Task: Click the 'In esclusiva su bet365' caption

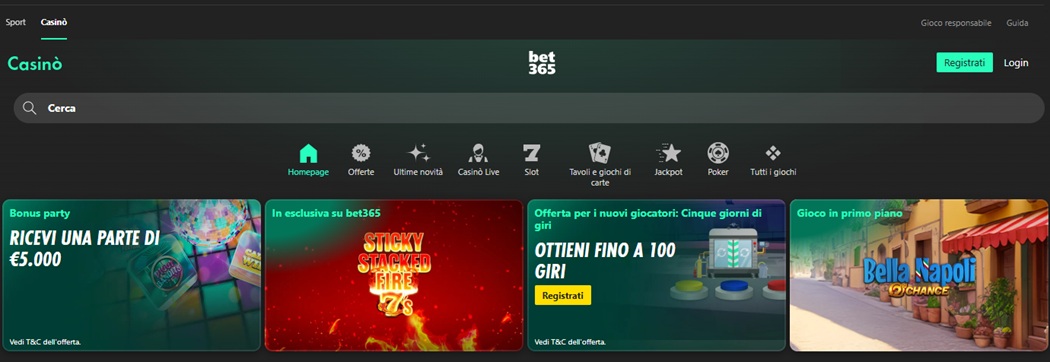Action: [x=326, y=213]
